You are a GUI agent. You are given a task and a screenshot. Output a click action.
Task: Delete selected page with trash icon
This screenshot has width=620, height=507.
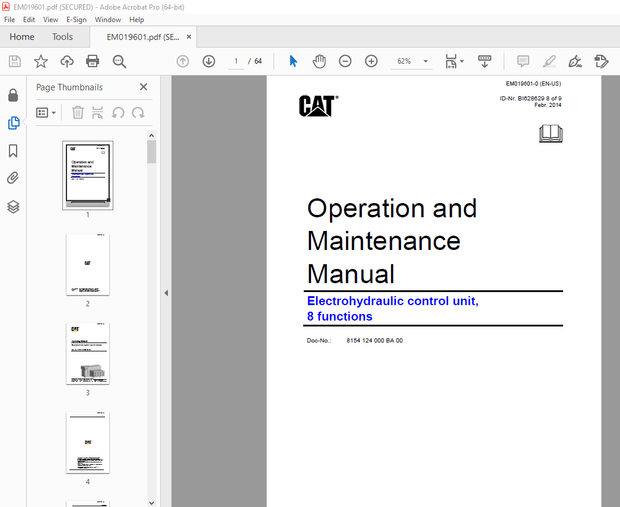pyautogui.click(x=78, y=113)
